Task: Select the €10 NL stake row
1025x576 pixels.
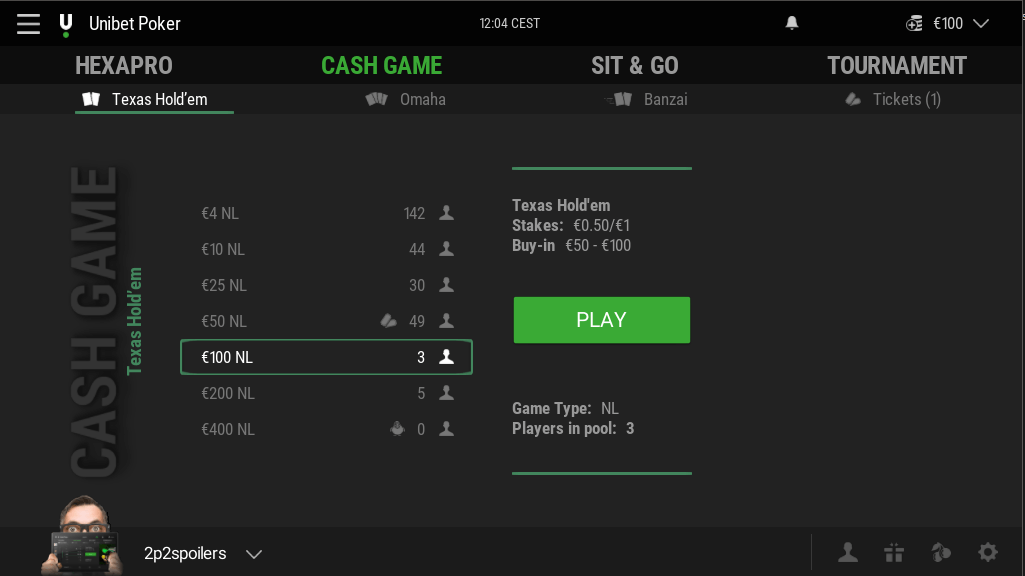Action: 326,249
